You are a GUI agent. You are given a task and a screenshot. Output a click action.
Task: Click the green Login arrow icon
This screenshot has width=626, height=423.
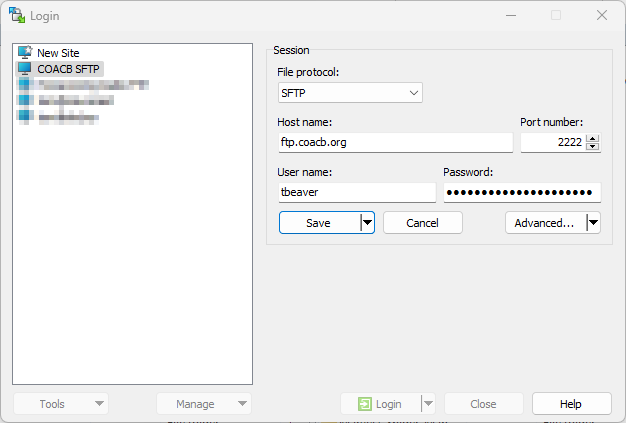[365, 404]
